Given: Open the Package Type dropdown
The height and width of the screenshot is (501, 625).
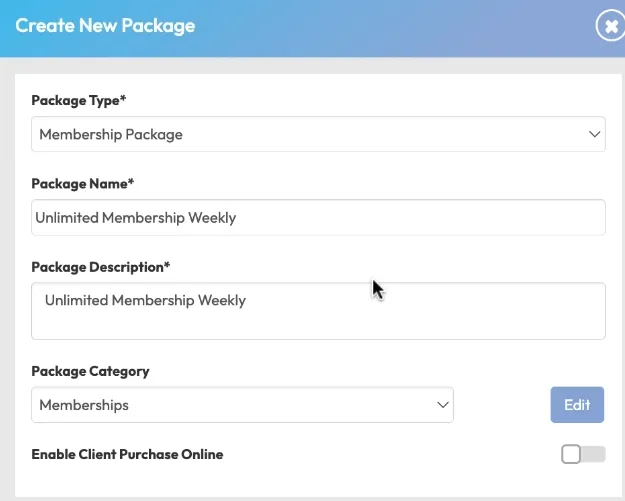Looking at the screenshot, I should (318, 134).
